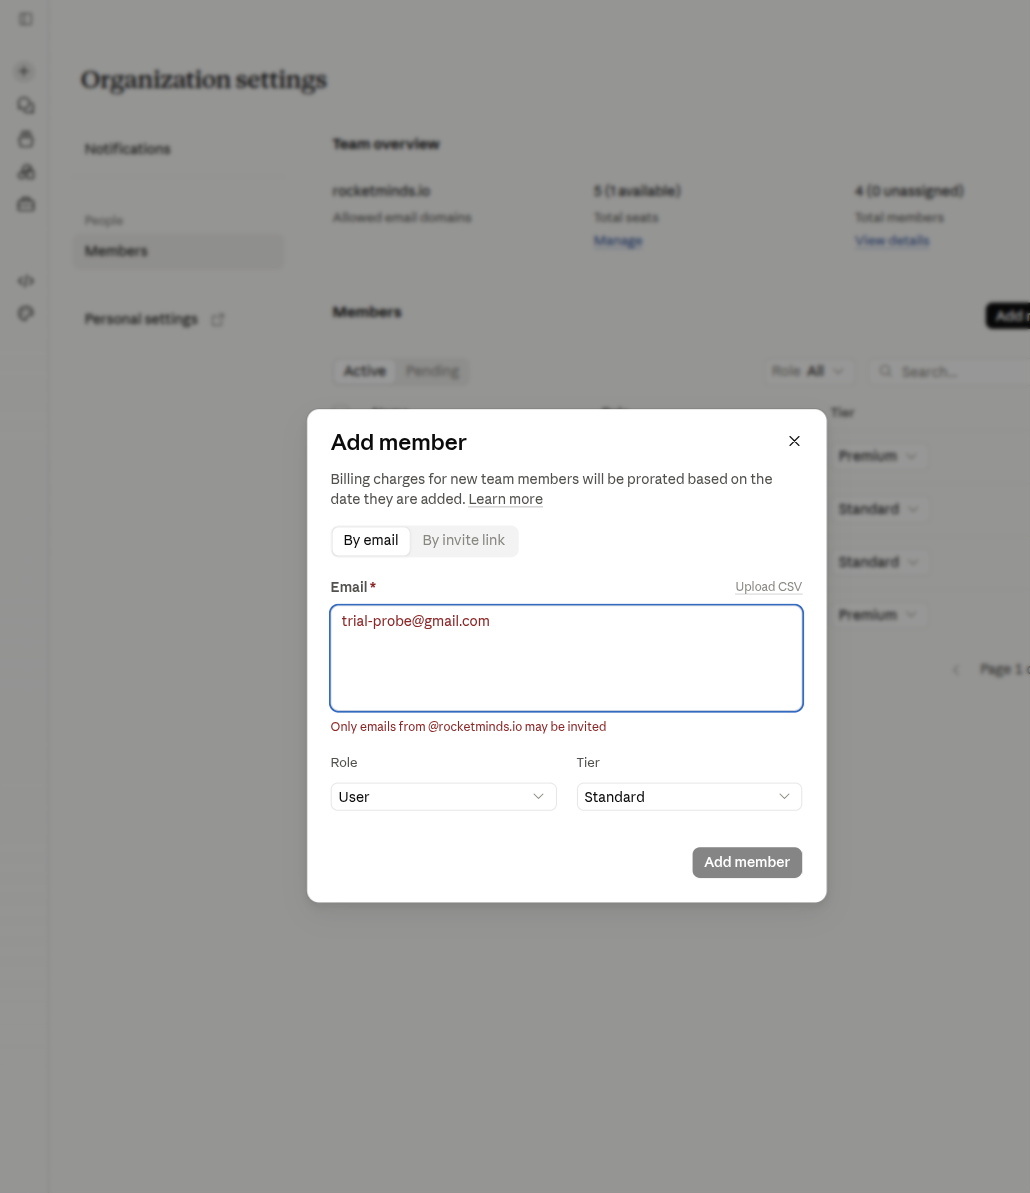Switch to Active members tab

[x=364, y=371]
